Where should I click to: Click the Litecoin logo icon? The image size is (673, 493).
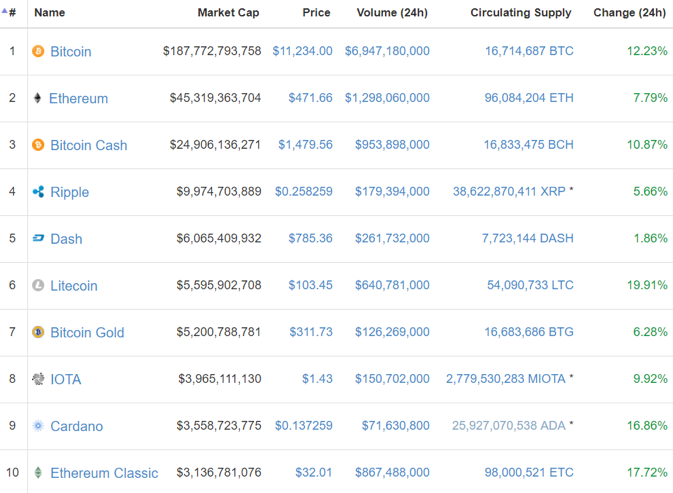click(x=38, y=285)
